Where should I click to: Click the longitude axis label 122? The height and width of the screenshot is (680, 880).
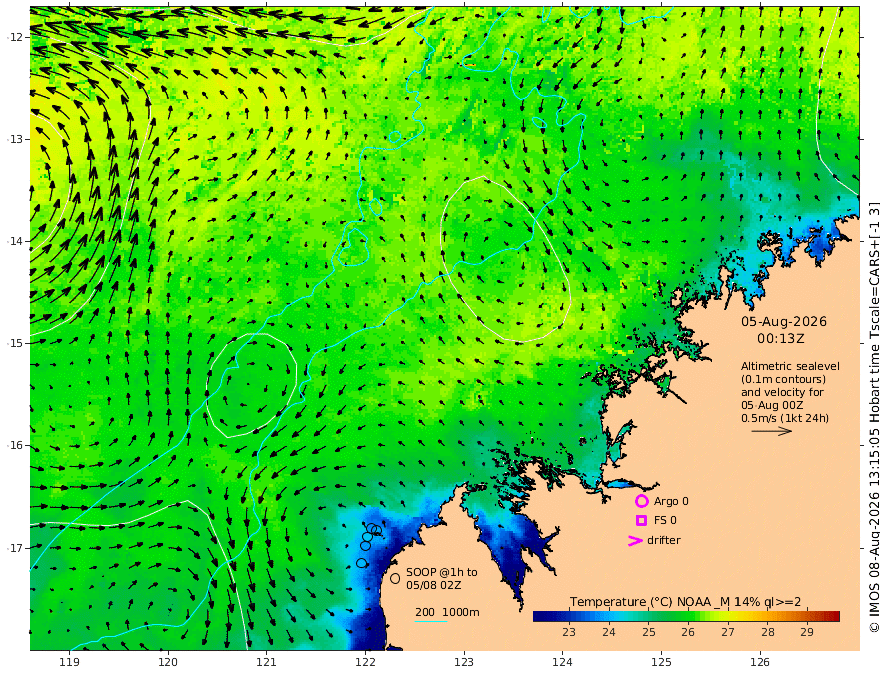pos(365,662)
